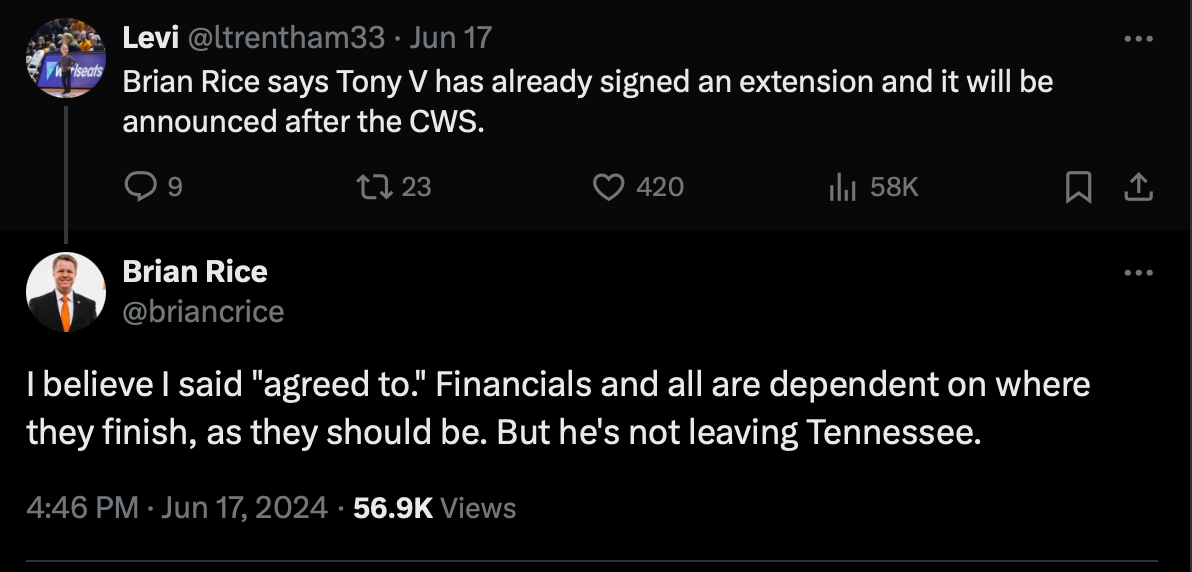Open Brian Rice's profile picture
This screenshot has height=572, width=1192.
[66, 292]
